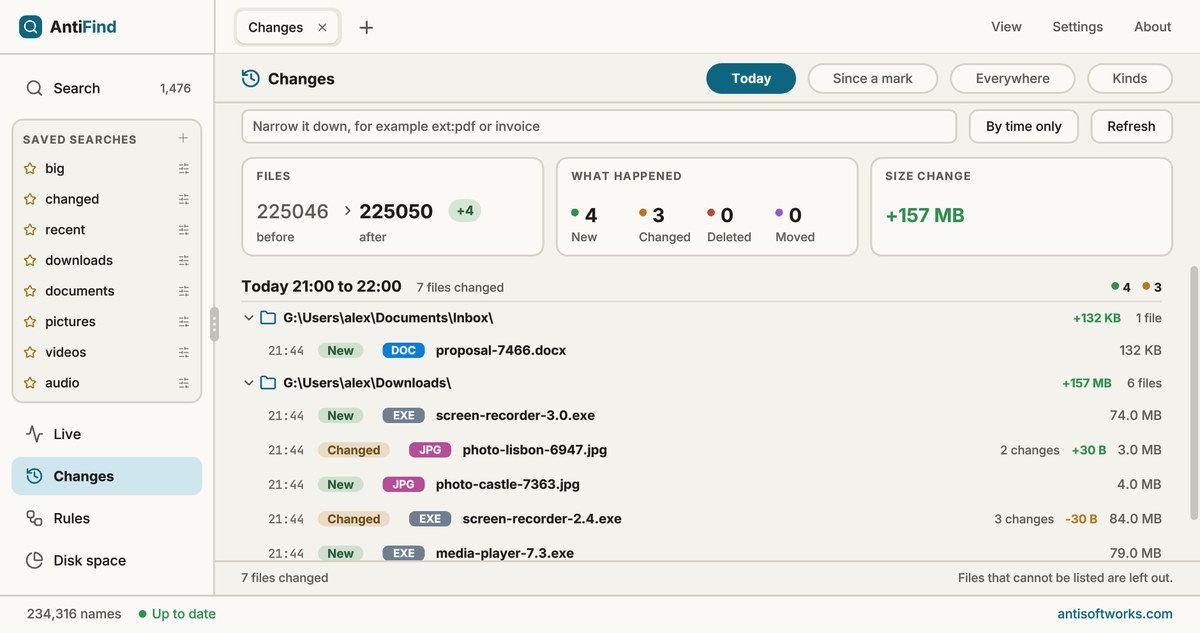Open options sliders icon for downloads

click(184, 261)
